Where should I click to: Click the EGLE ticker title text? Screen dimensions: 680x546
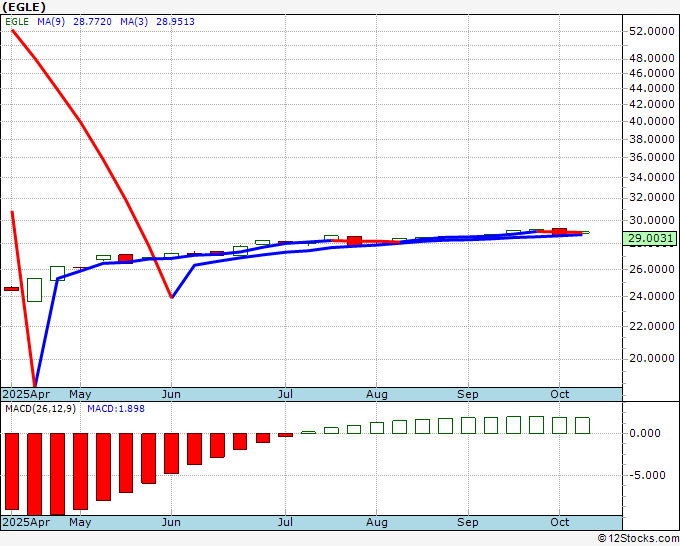click(24, 7)
